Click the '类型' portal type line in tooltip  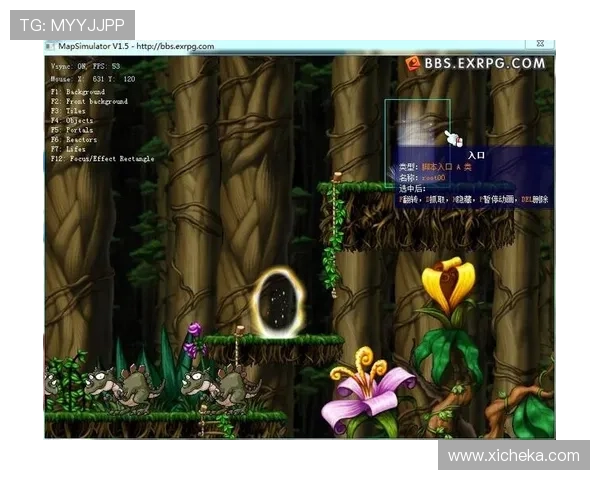coord(435,167)
